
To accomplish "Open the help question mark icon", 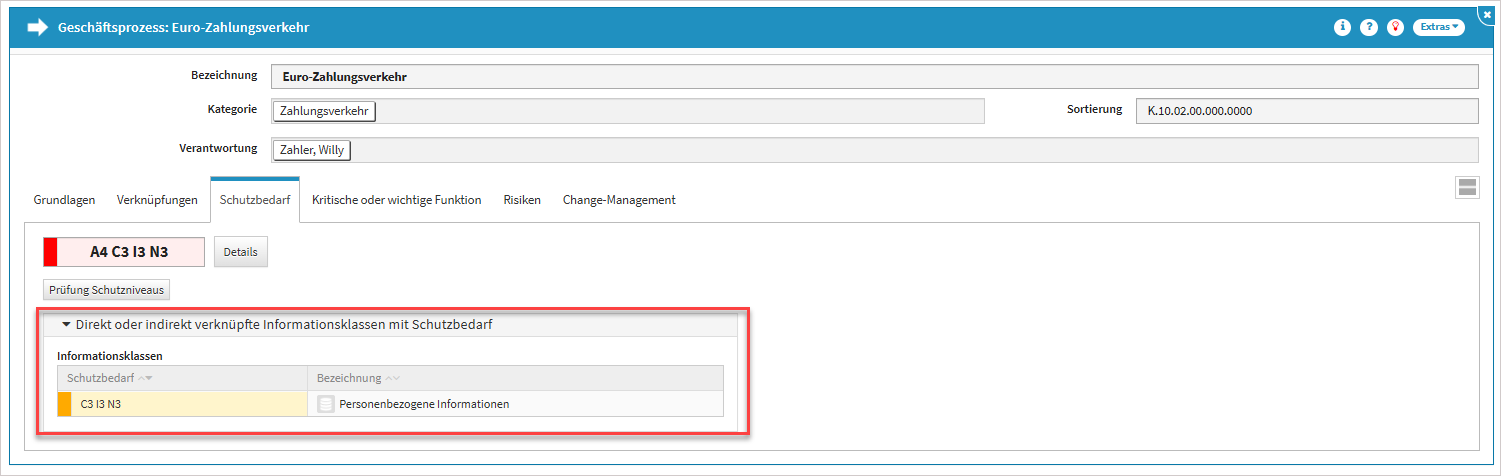I will tap(1369, 28).
